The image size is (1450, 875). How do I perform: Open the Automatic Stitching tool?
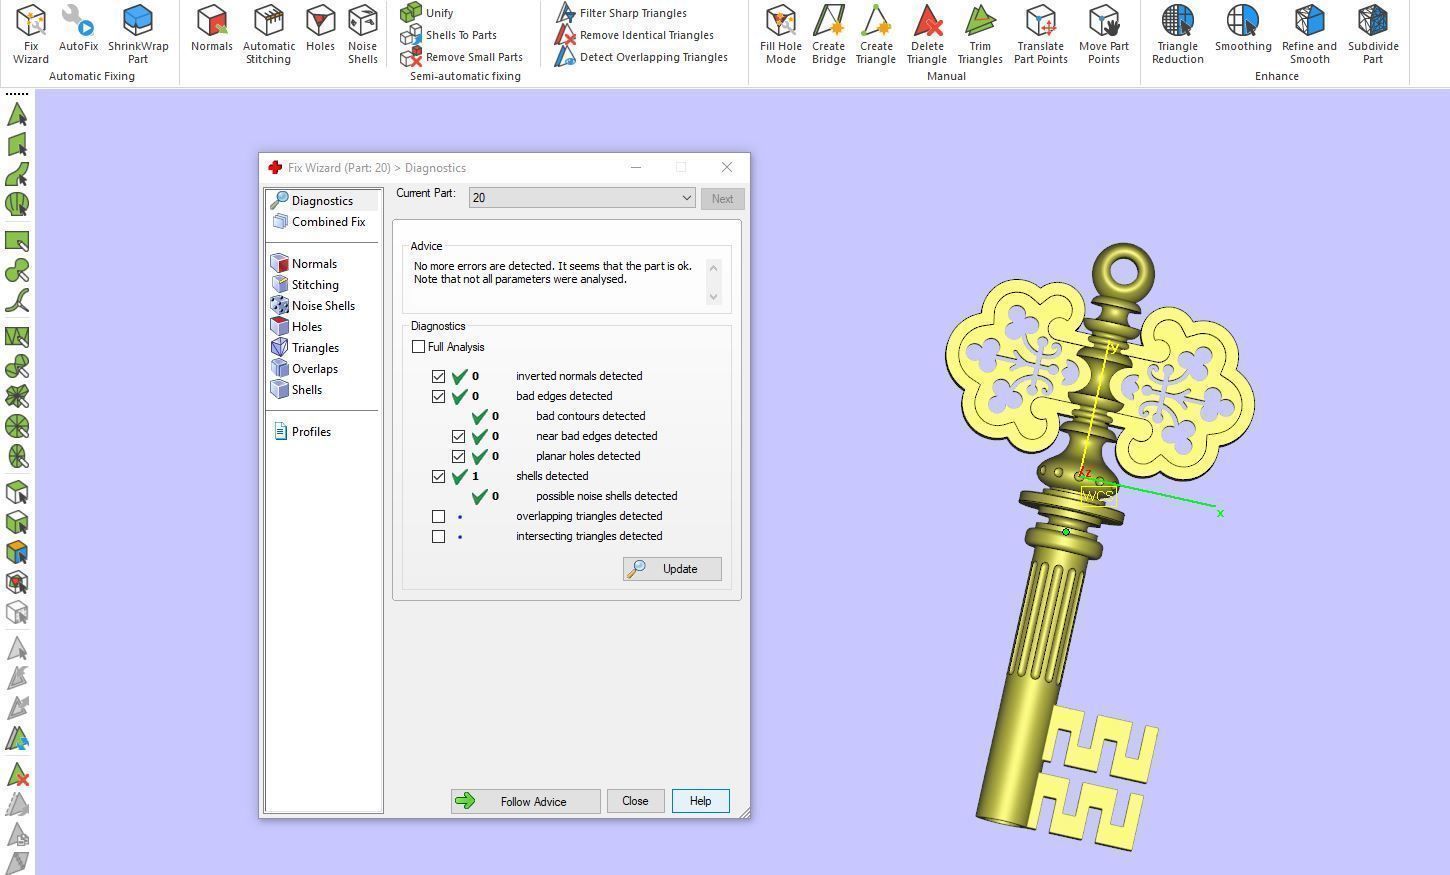click(x=268, y=33)
